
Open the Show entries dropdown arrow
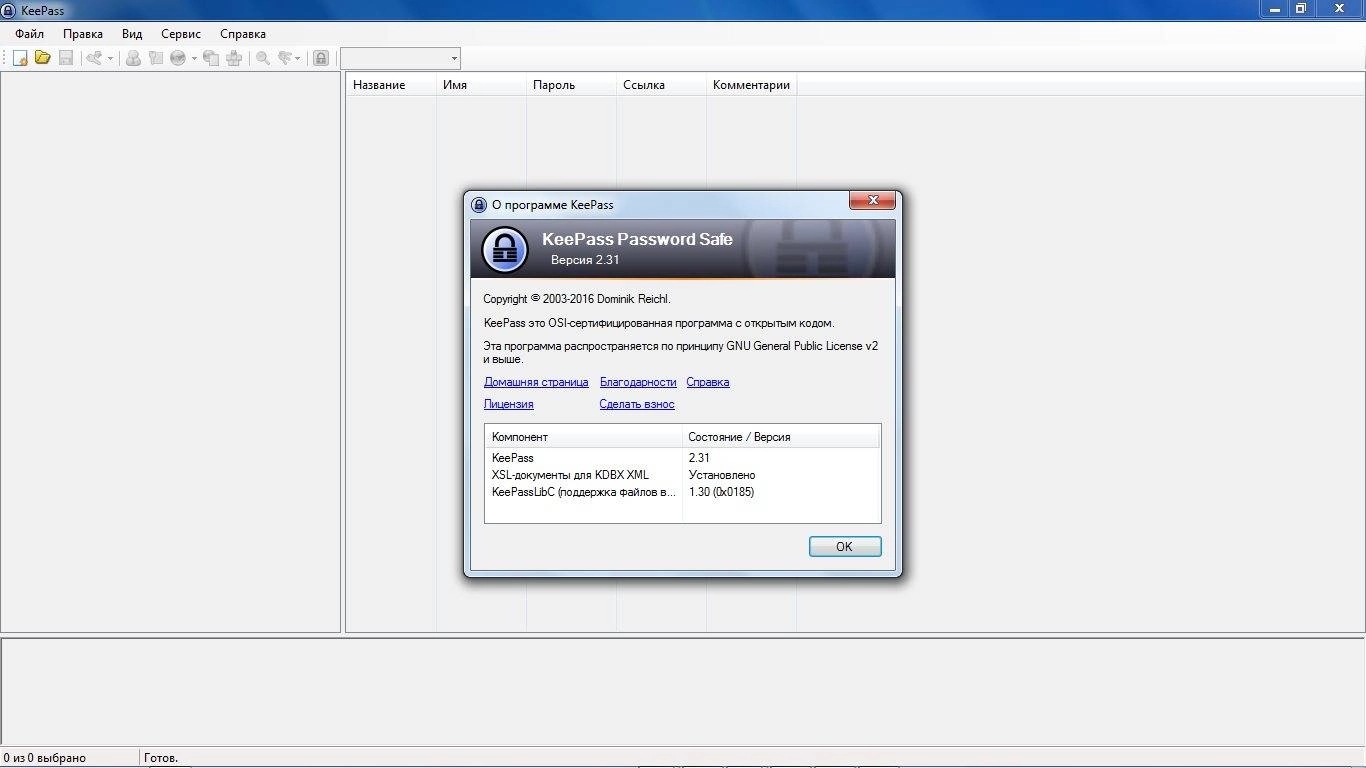pos(298,58)
